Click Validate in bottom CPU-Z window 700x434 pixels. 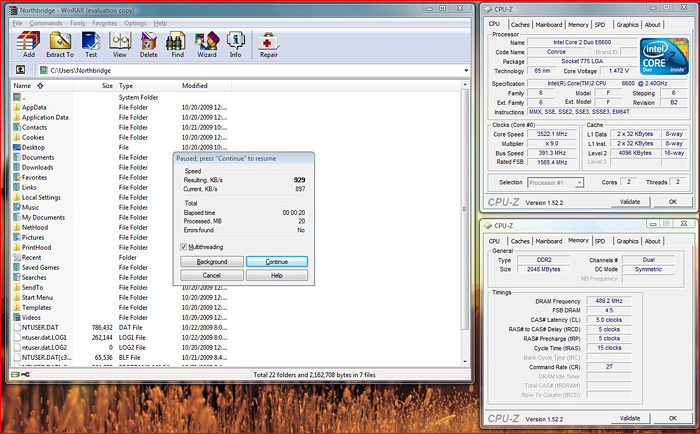pos(630,418)
